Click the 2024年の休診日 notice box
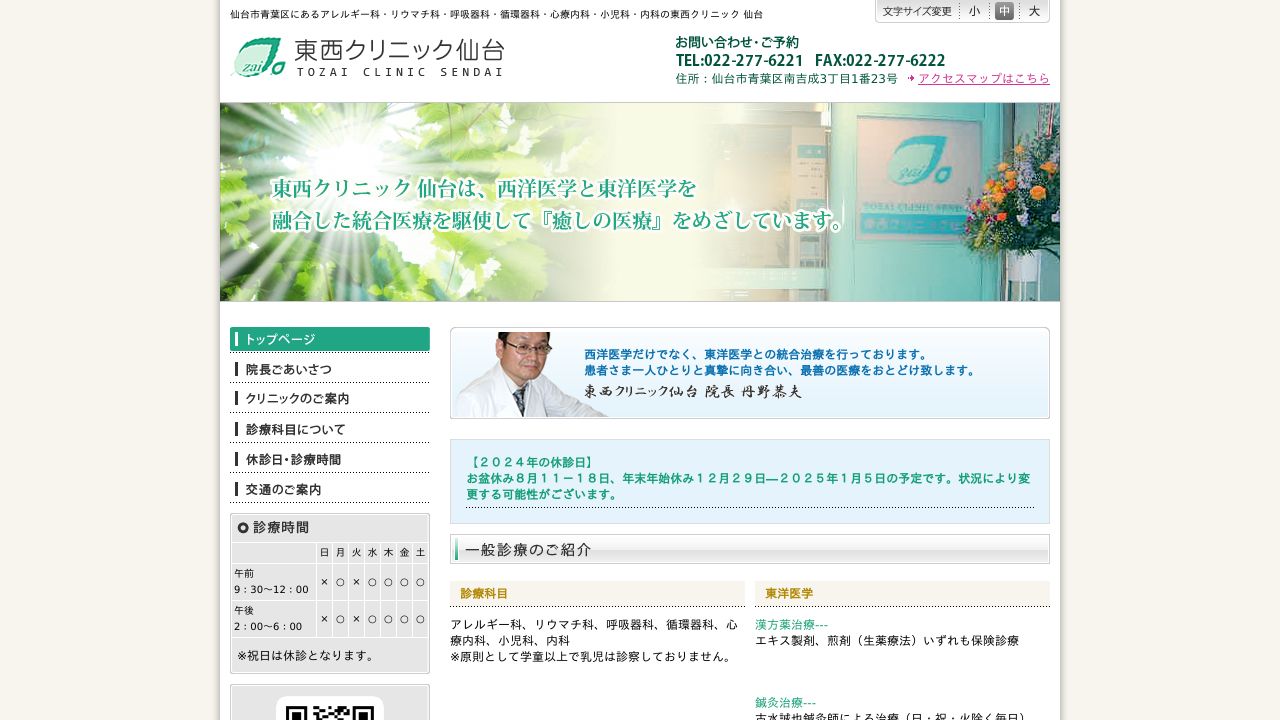This screenshot has height=720, width=1280. pos(750,481)
